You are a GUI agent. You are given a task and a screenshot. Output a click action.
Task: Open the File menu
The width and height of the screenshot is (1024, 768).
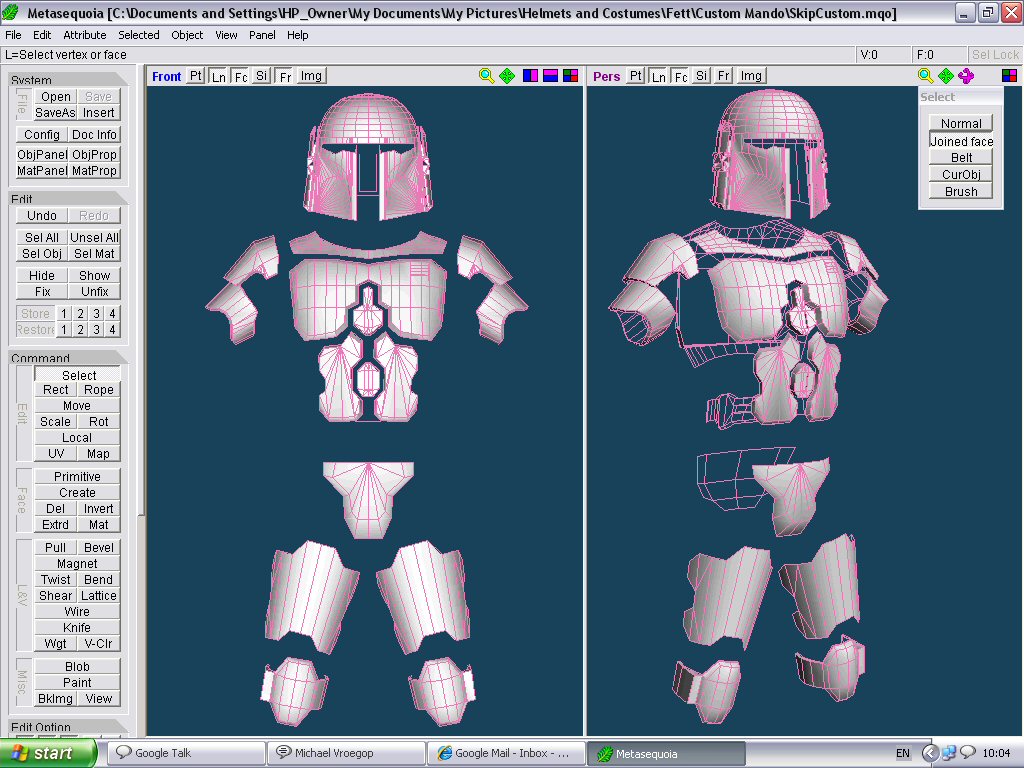pos(13,35)
